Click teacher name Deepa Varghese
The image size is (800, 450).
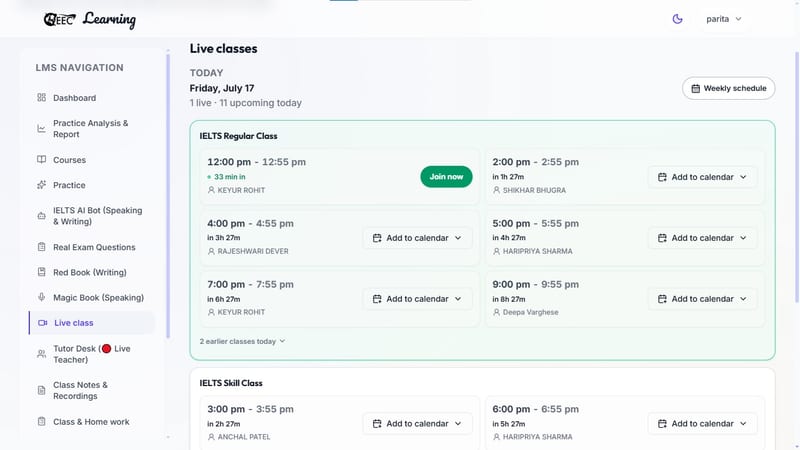pyautogui.click(x=531, y=312)
